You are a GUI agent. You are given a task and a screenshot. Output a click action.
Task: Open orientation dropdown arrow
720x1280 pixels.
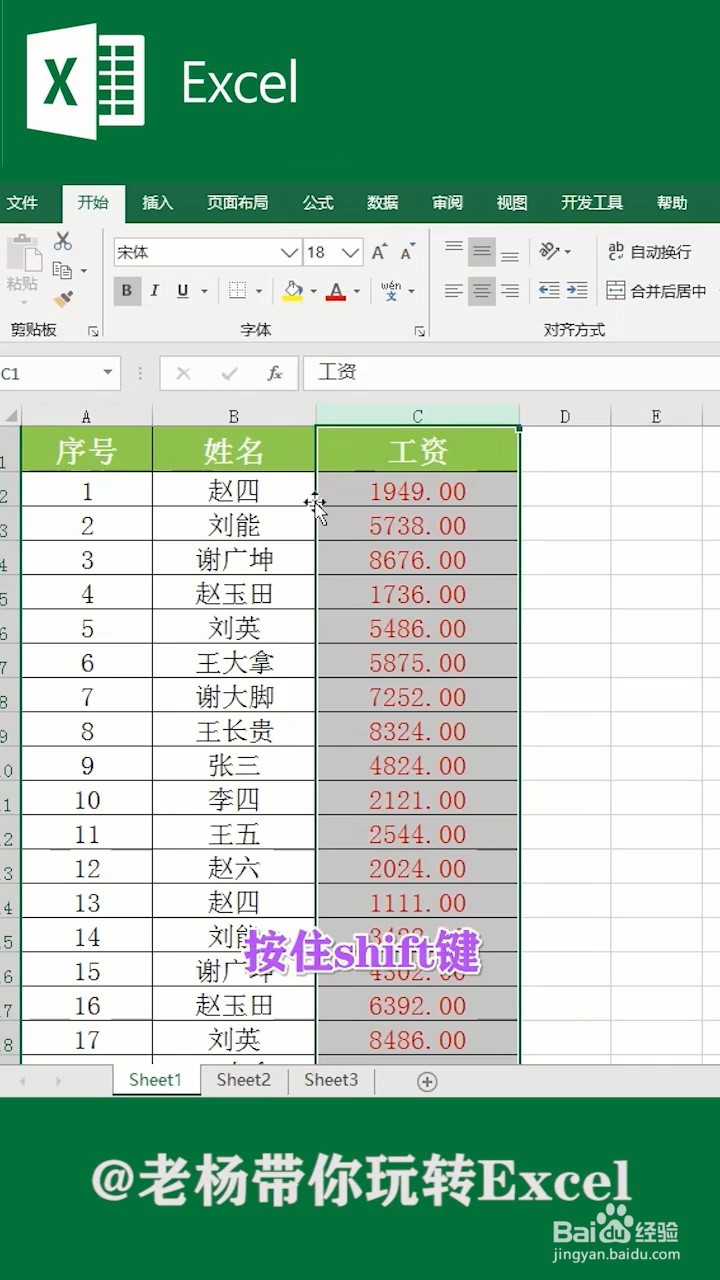coord(568,252)
